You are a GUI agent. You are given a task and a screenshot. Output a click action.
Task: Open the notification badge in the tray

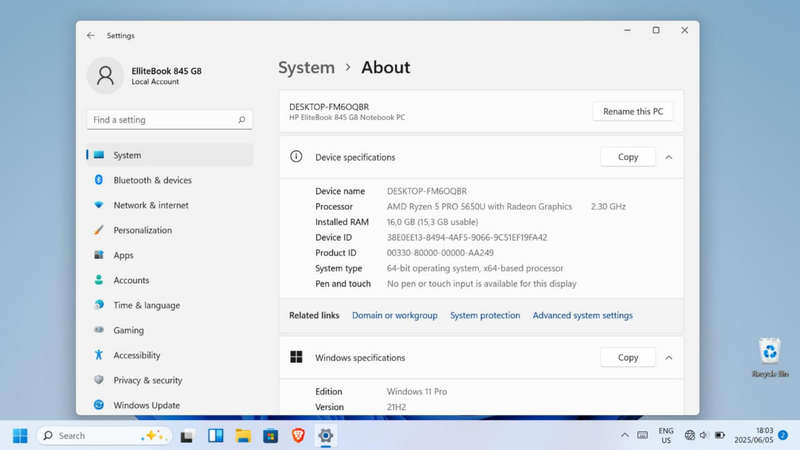click(x=783, y=435)
